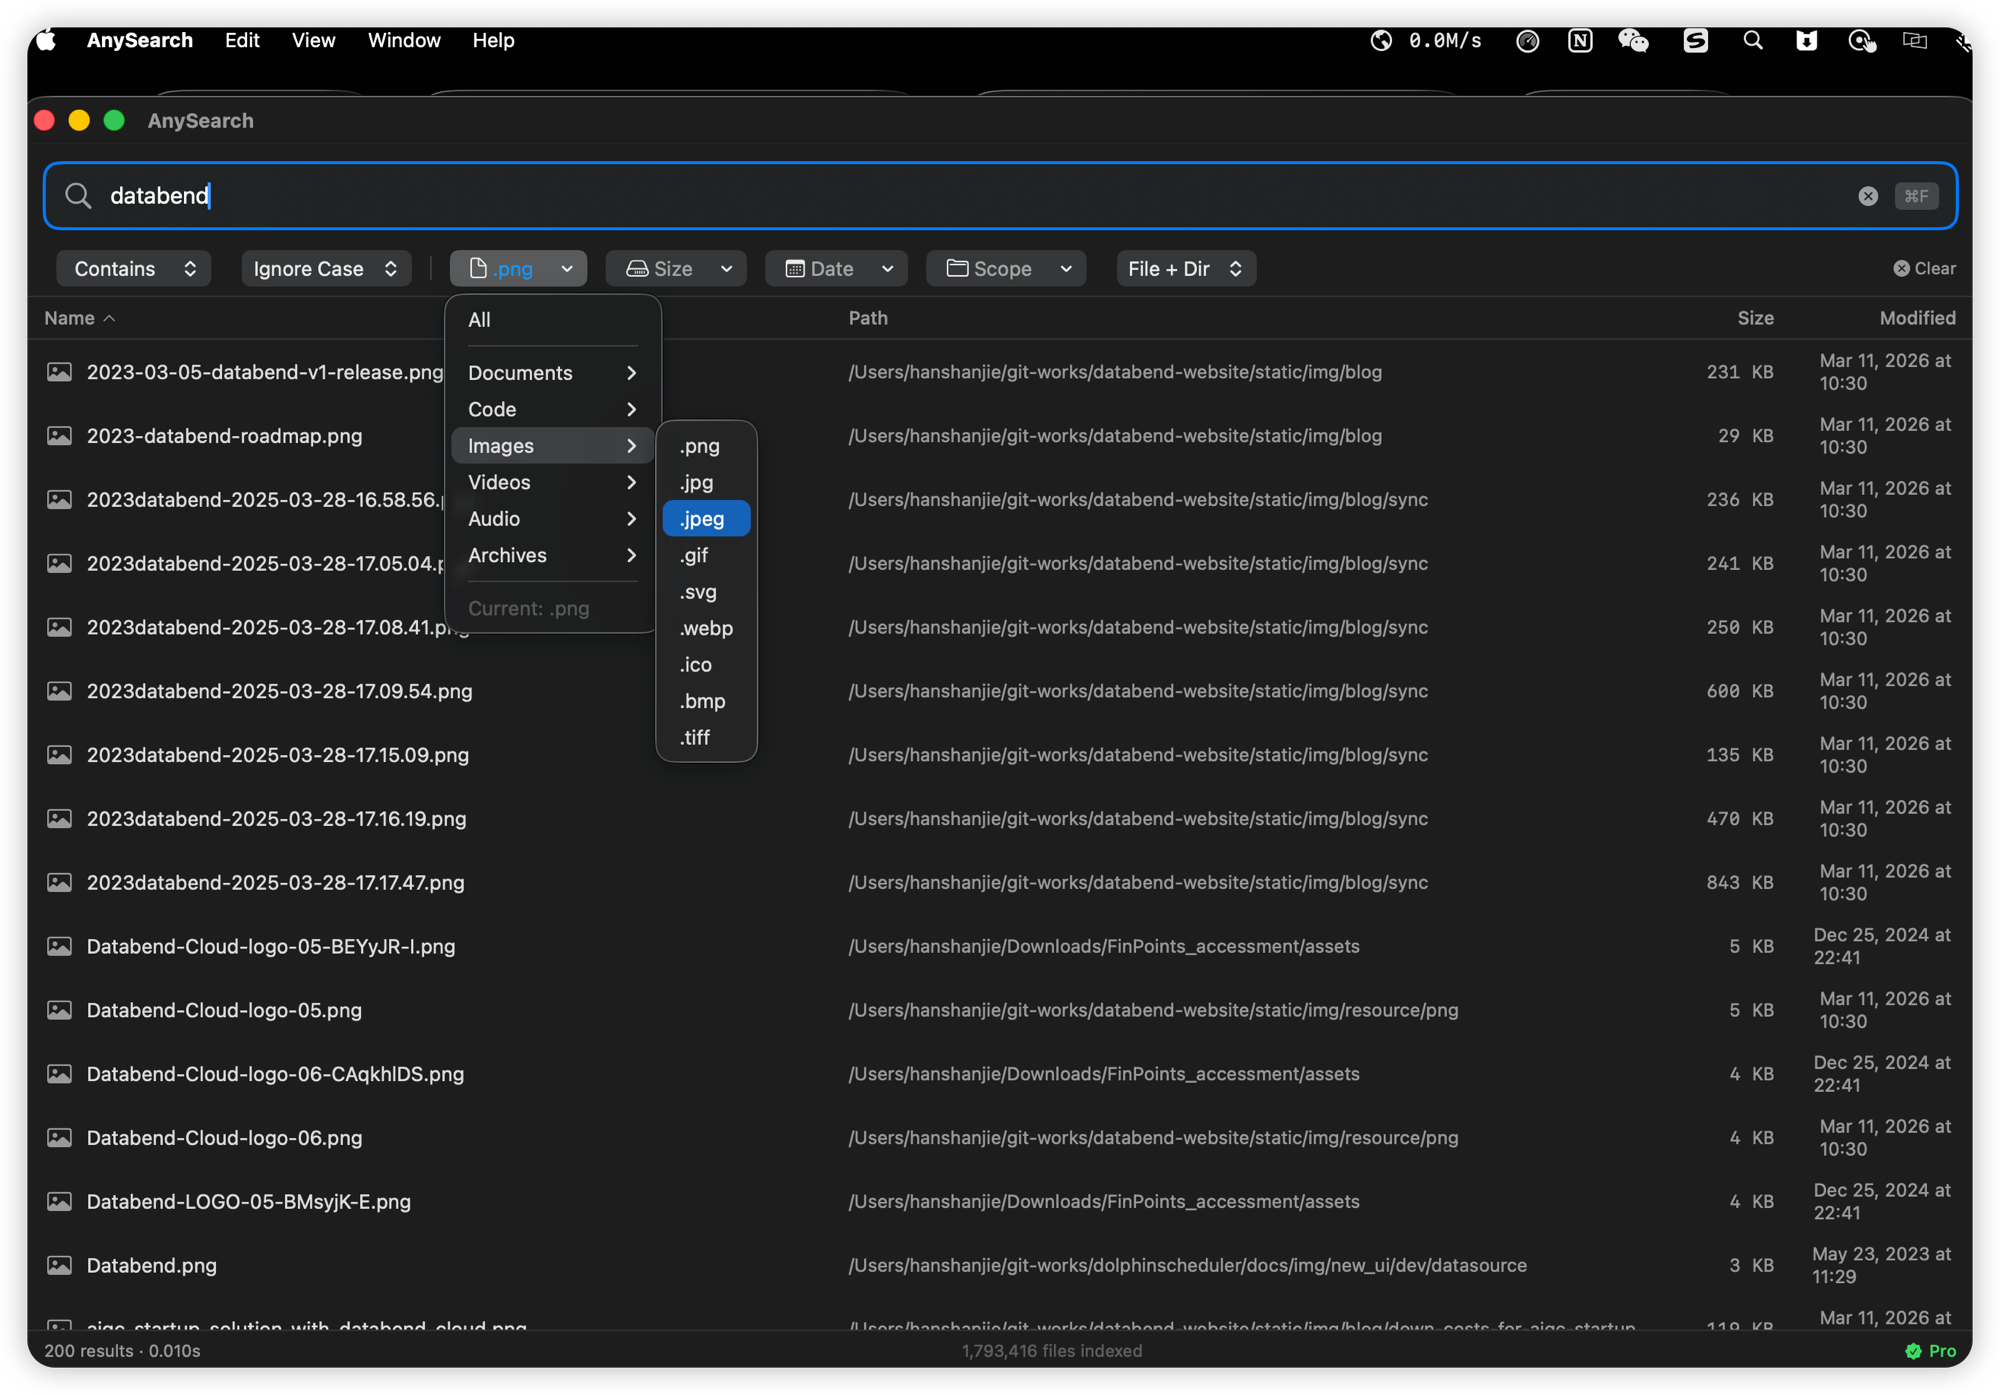Click the magnifier icon in search field
This screenshot has height=1395, width=2000.
click(x=78, y=196)
